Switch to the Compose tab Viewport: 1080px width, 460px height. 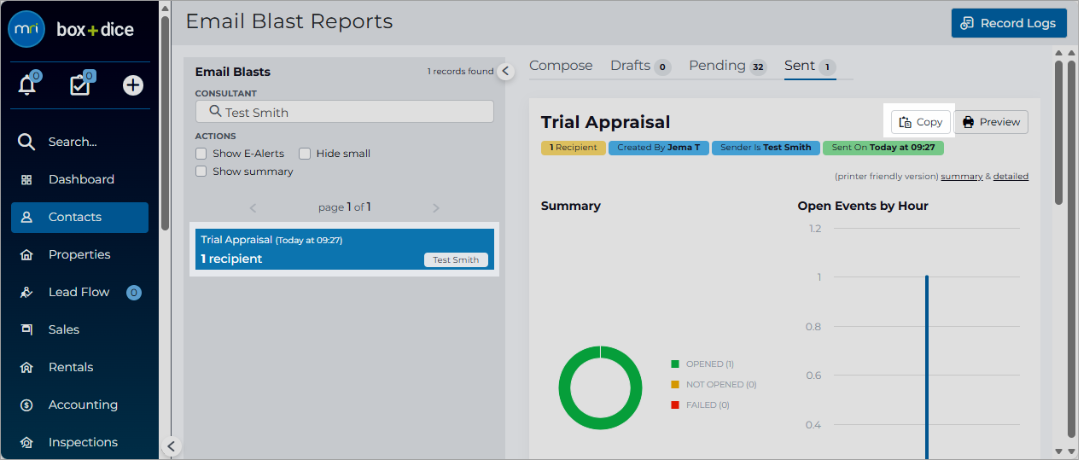561,65
